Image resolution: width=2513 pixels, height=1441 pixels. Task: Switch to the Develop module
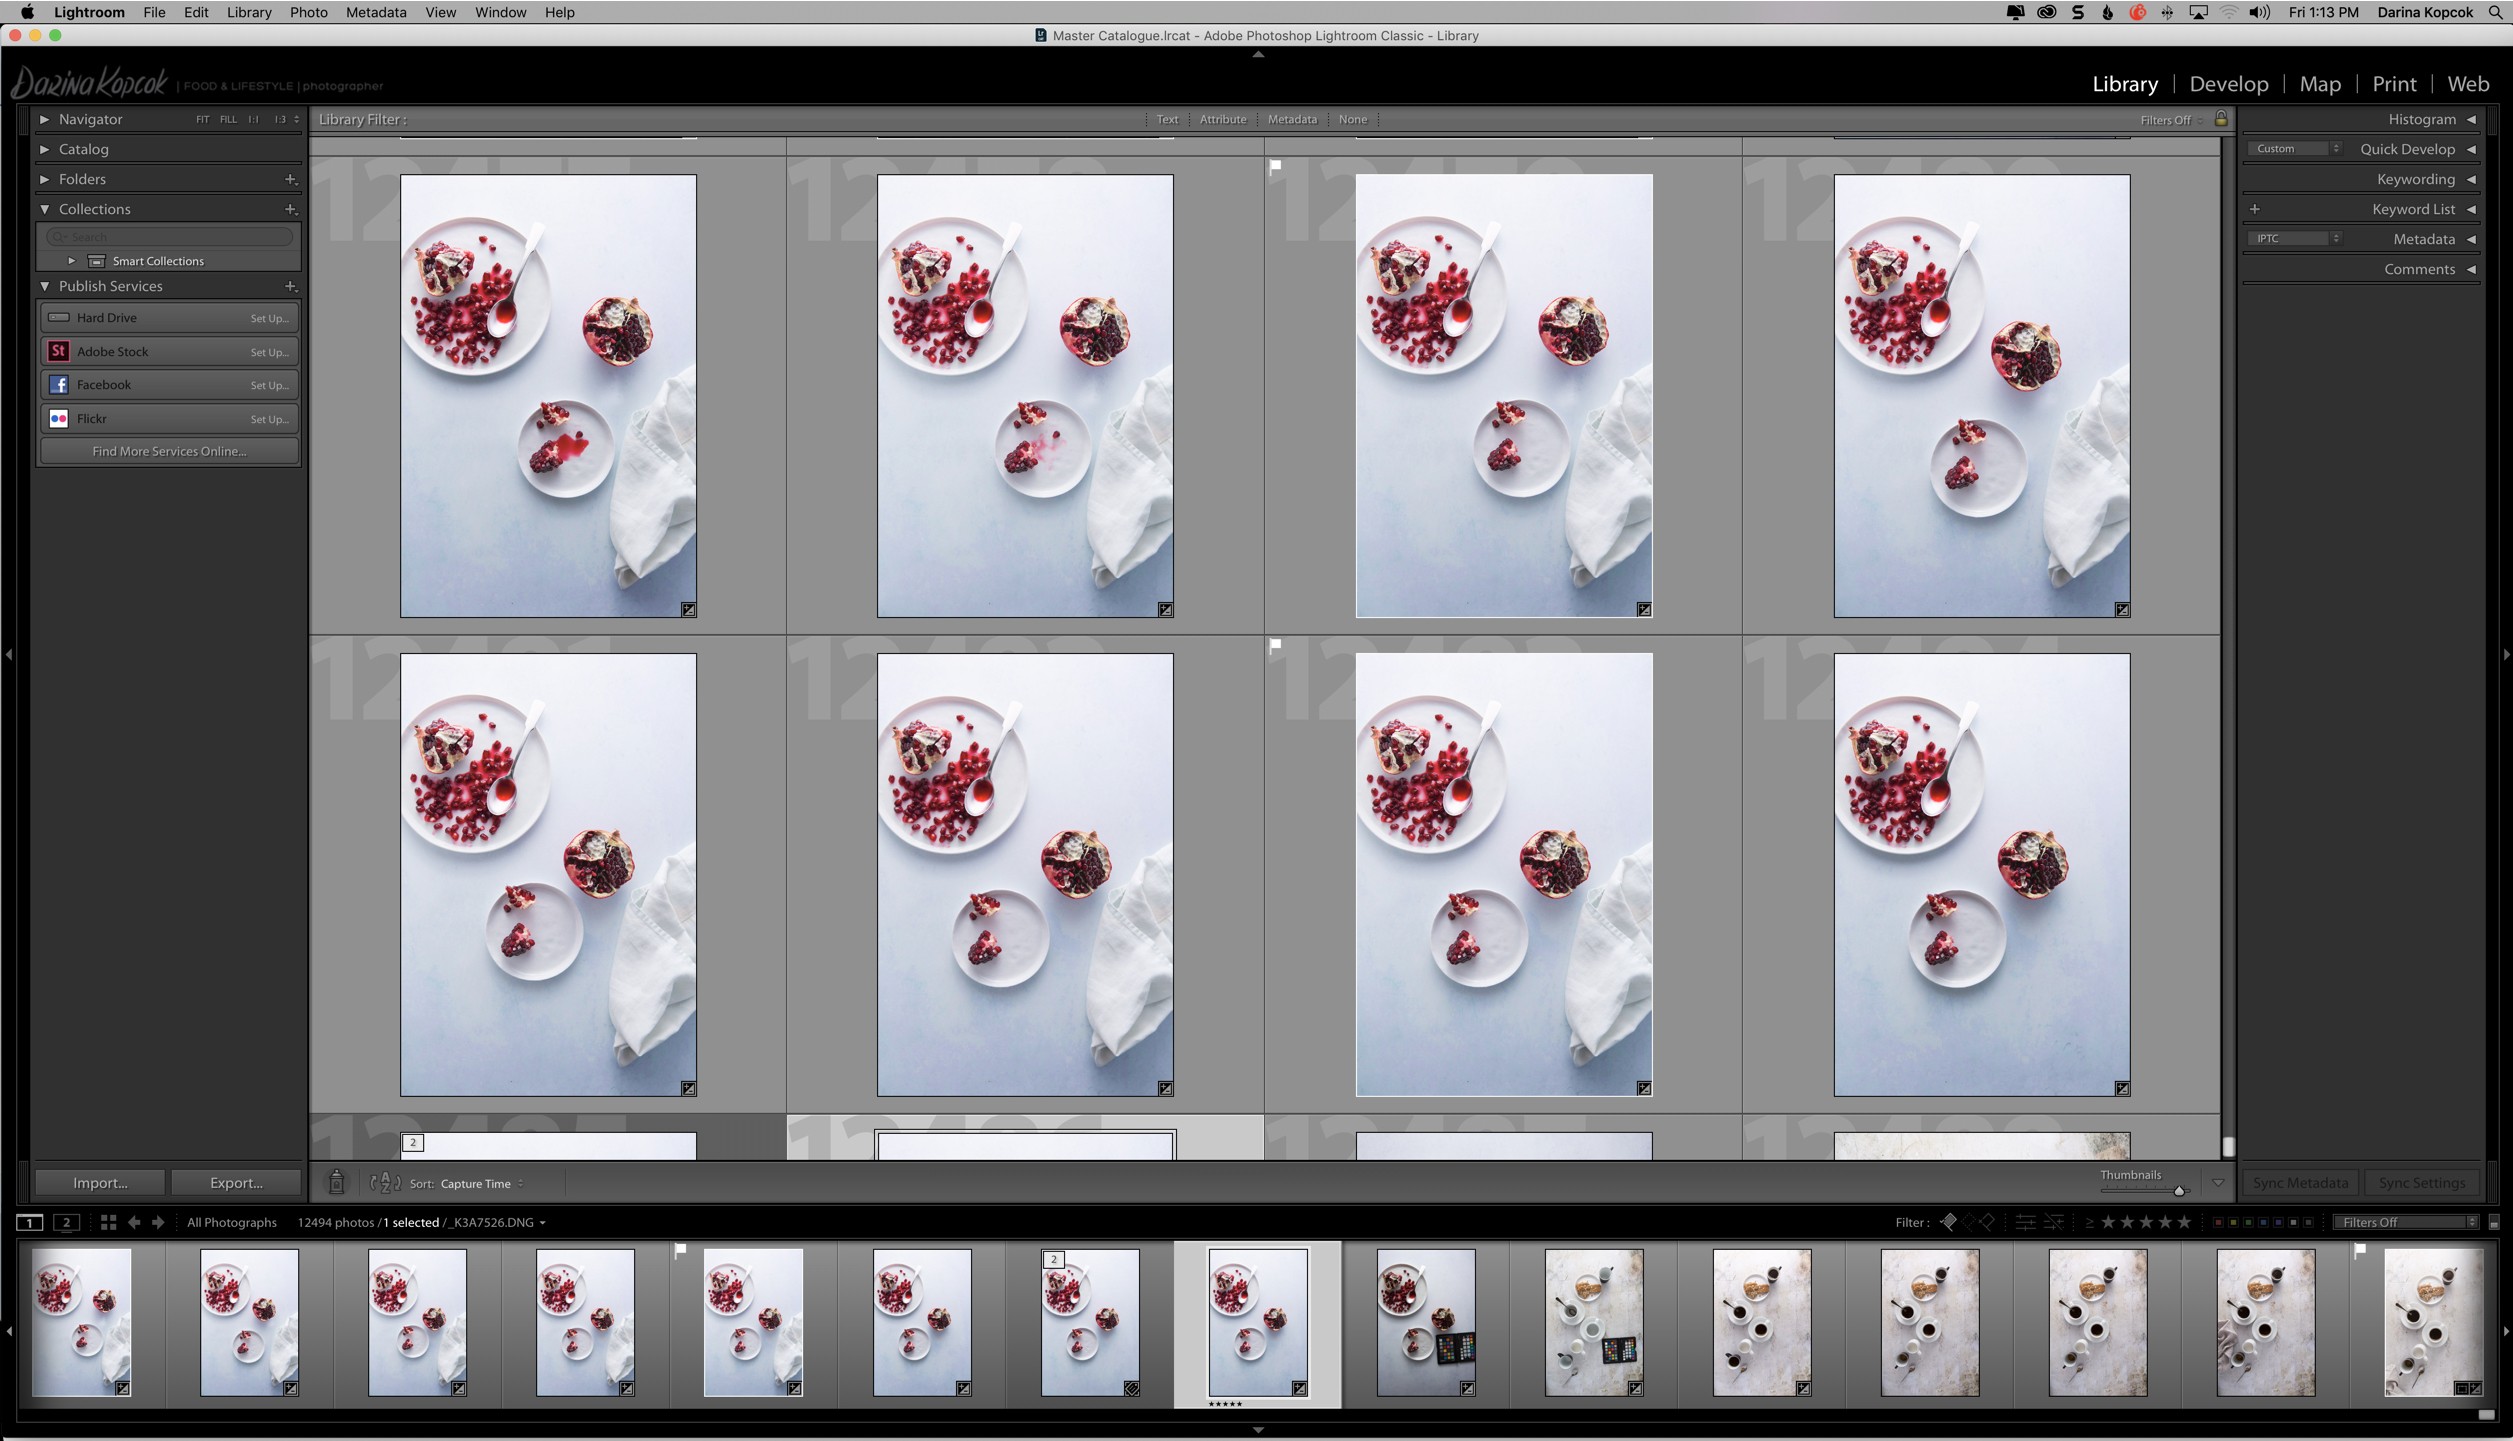pos(2228,83)
